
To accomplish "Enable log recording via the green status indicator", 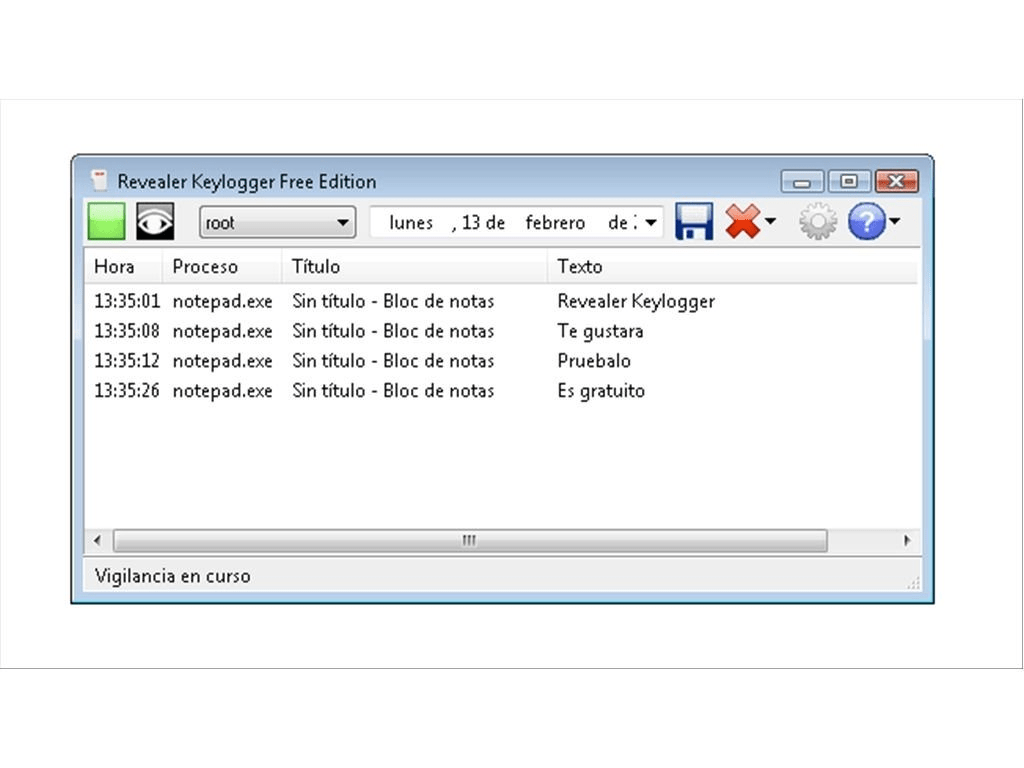I will click(105, 221).
